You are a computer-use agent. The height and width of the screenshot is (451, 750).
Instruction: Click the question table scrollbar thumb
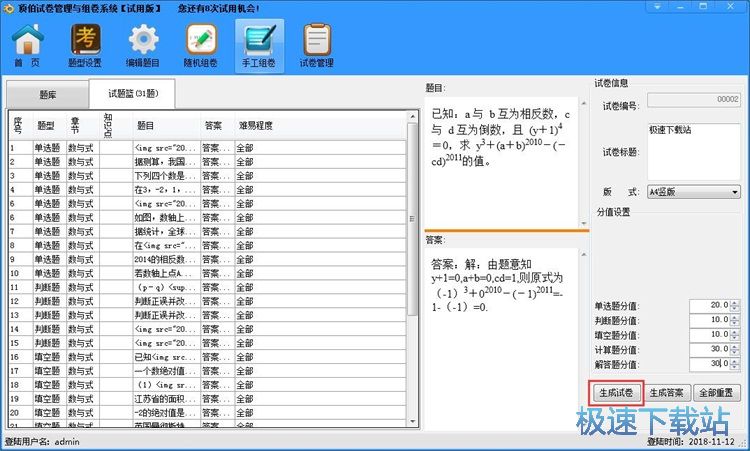pos(412,219)
